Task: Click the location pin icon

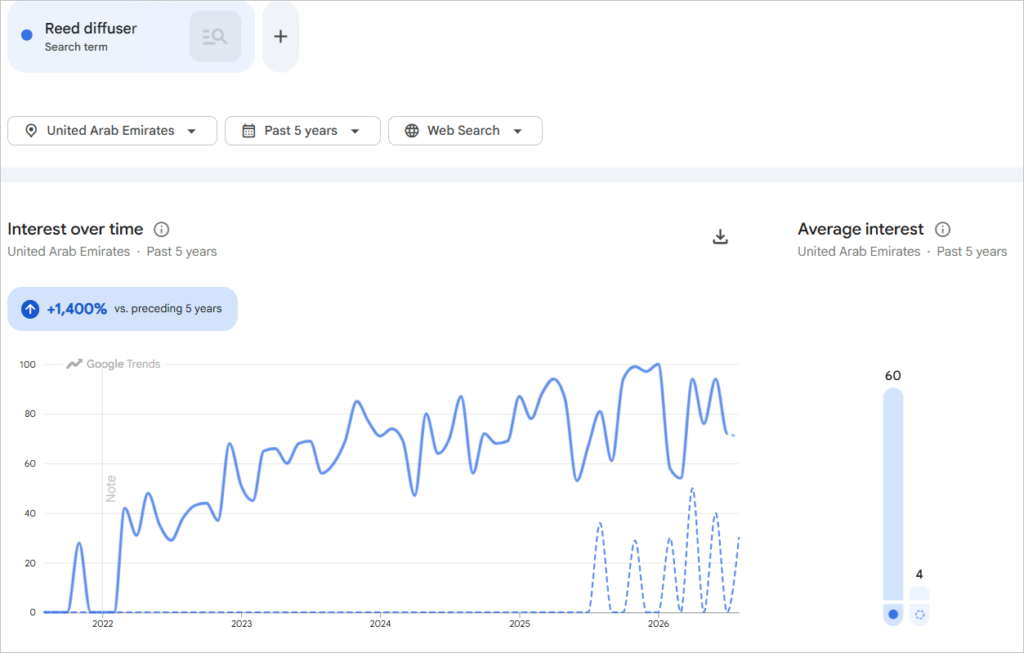Action: (x=31, y=131)
